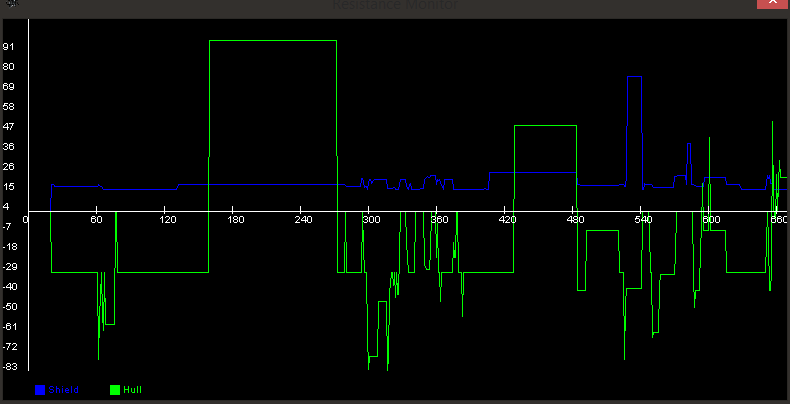Click the Shield legend label
The height and width of the screenshot is (404, 790).
(64, 390)
